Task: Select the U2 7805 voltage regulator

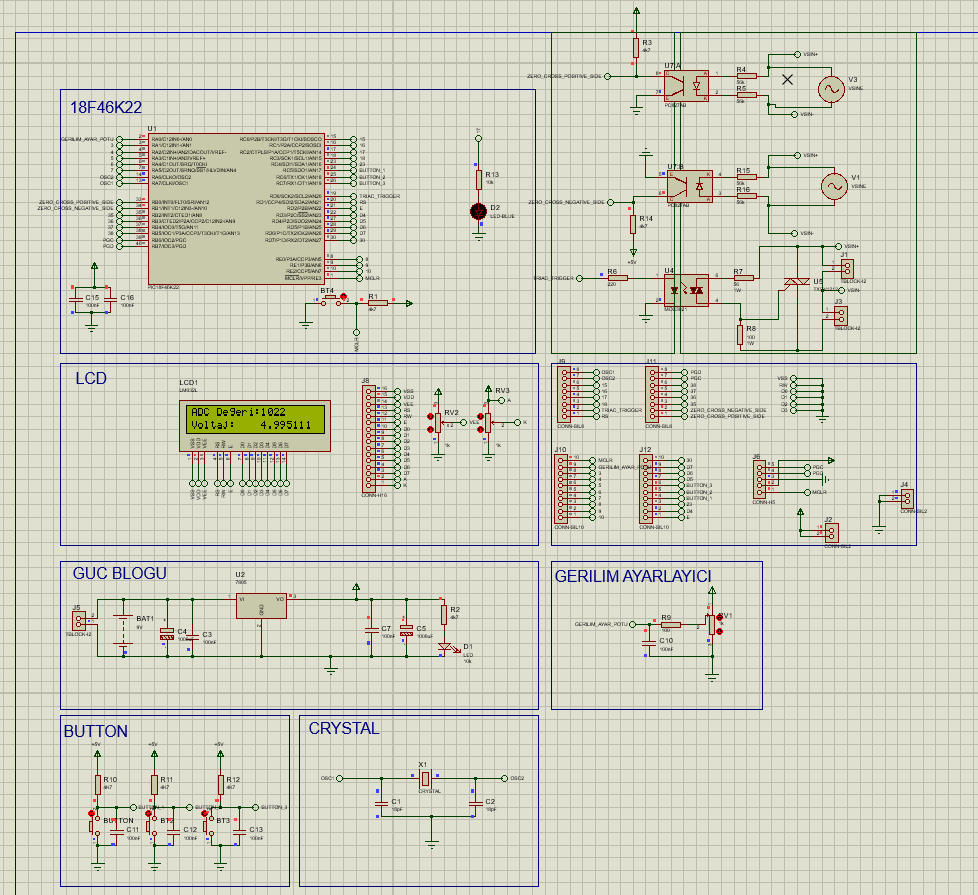Action: 261,606
